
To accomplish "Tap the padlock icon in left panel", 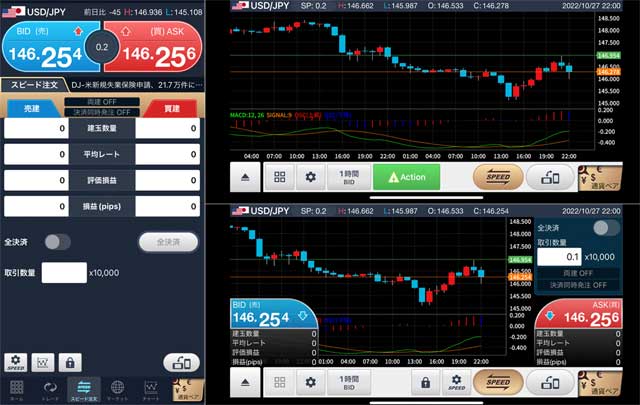I will point(71,361).
